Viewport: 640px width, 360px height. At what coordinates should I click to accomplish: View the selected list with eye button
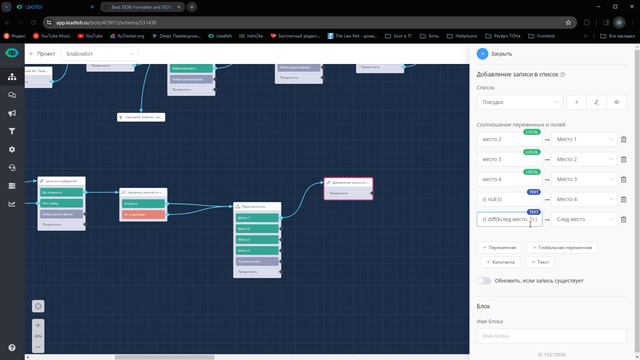pyautogui.click(x=616, y=102)
